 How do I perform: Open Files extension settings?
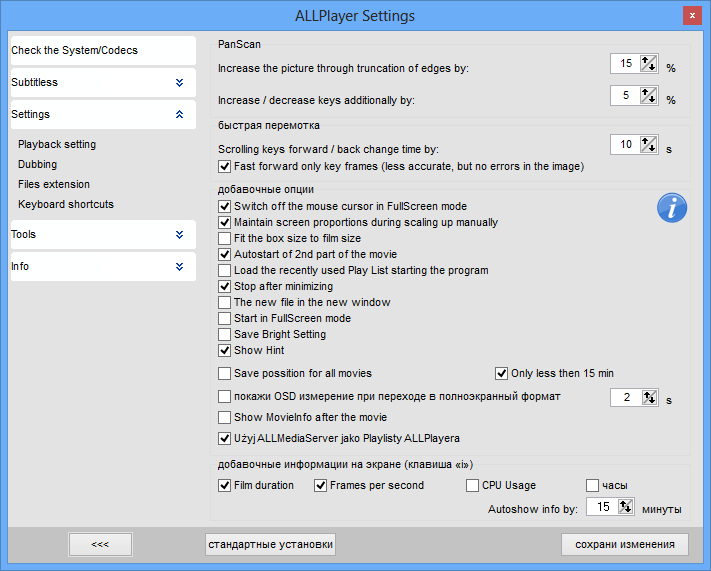pos(54,184)
